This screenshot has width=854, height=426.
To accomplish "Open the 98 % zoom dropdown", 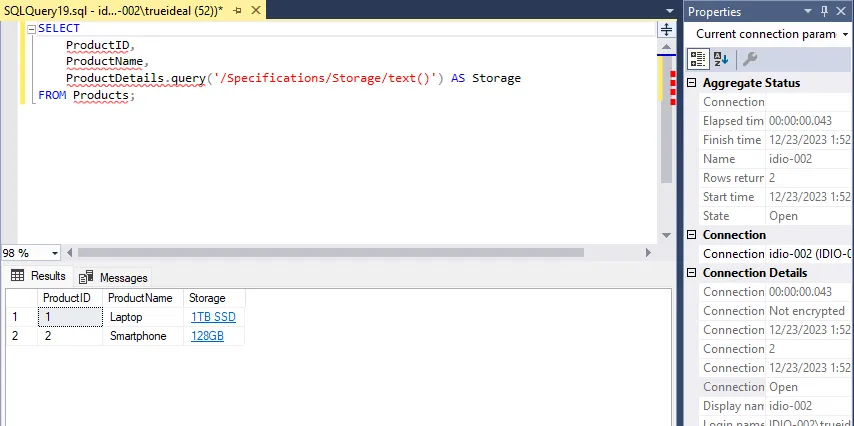I will pos(54,254).
